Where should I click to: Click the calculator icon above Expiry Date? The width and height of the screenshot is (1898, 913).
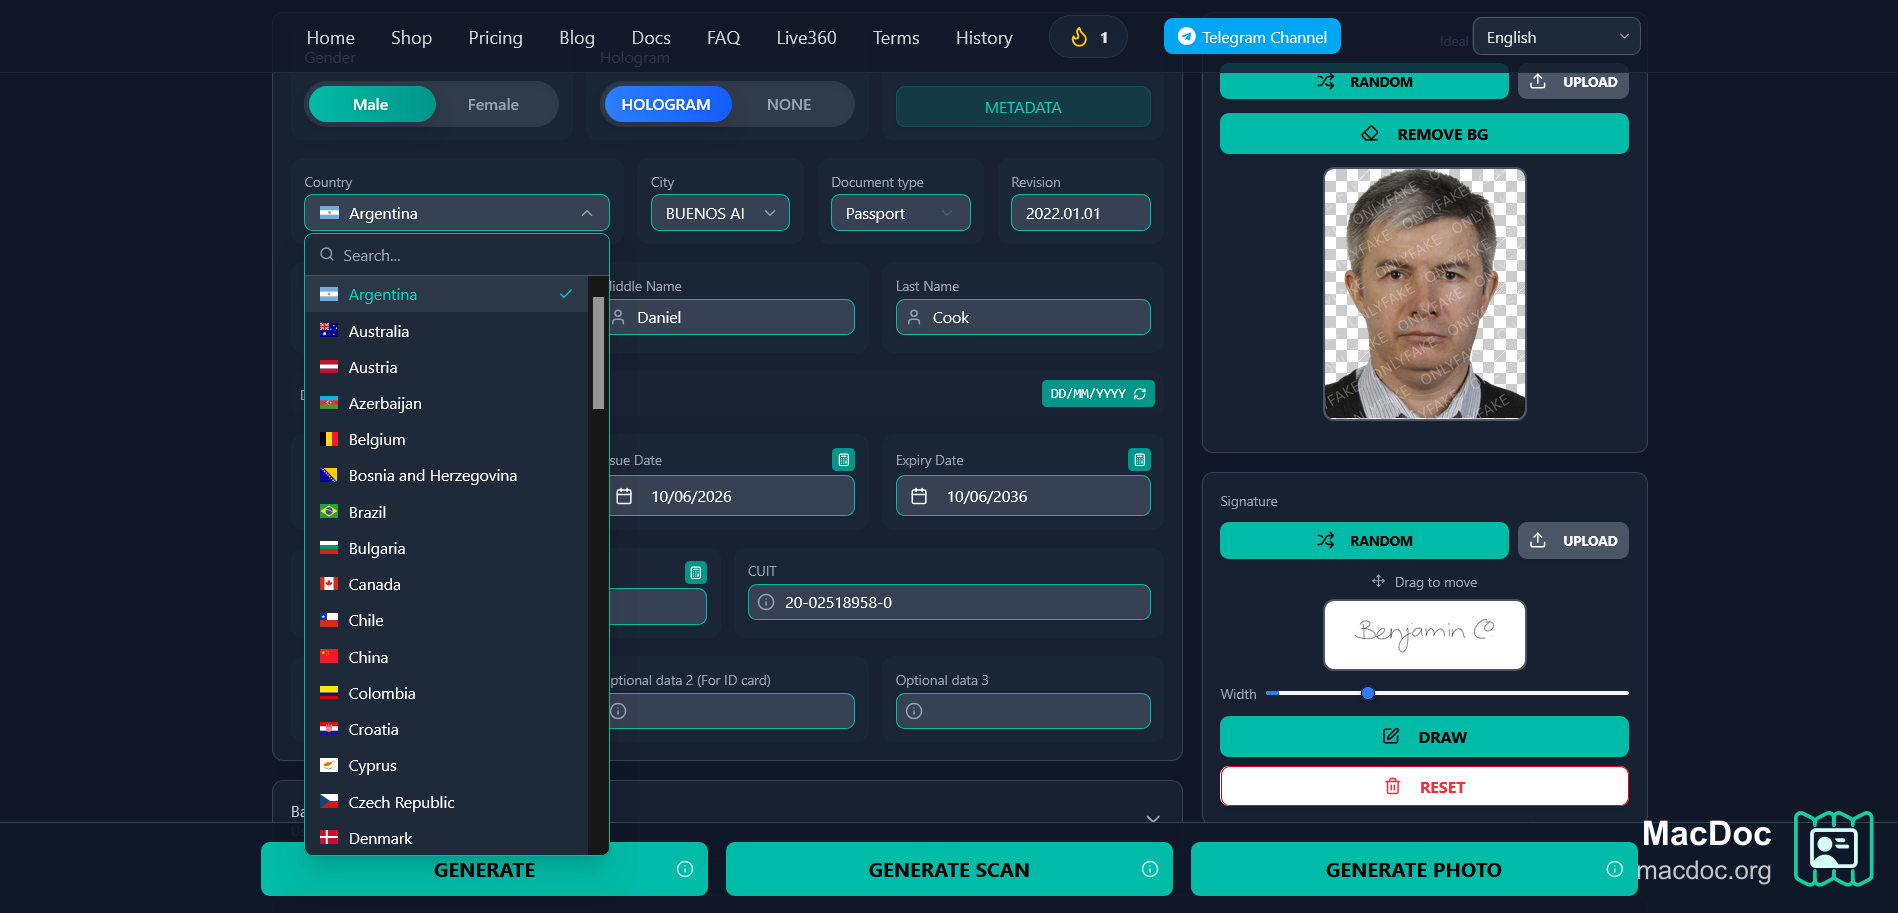click(1139, 460)
